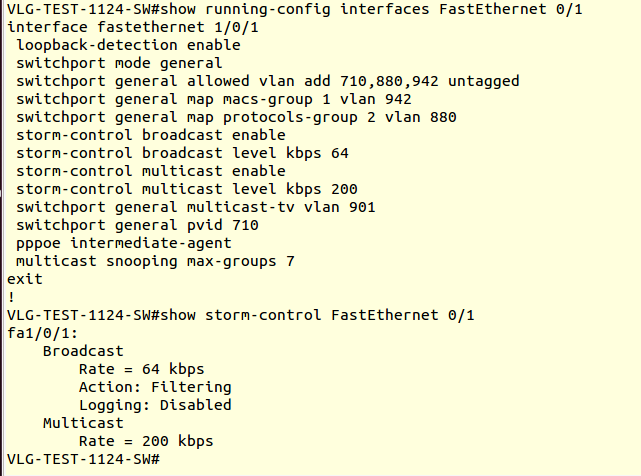
Task: Click the 'storm-control multicast enable' line
Action: pos(151,171)
